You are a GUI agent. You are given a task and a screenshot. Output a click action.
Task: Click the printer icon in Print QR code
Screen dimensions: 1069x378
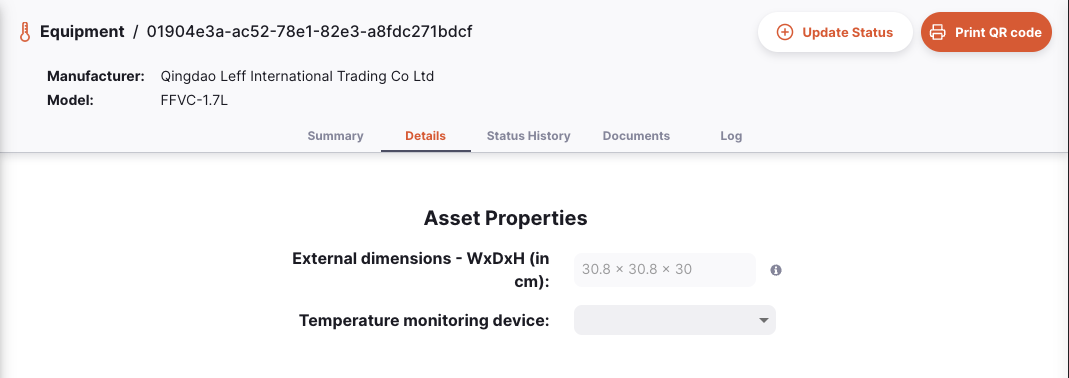point(938,32)
